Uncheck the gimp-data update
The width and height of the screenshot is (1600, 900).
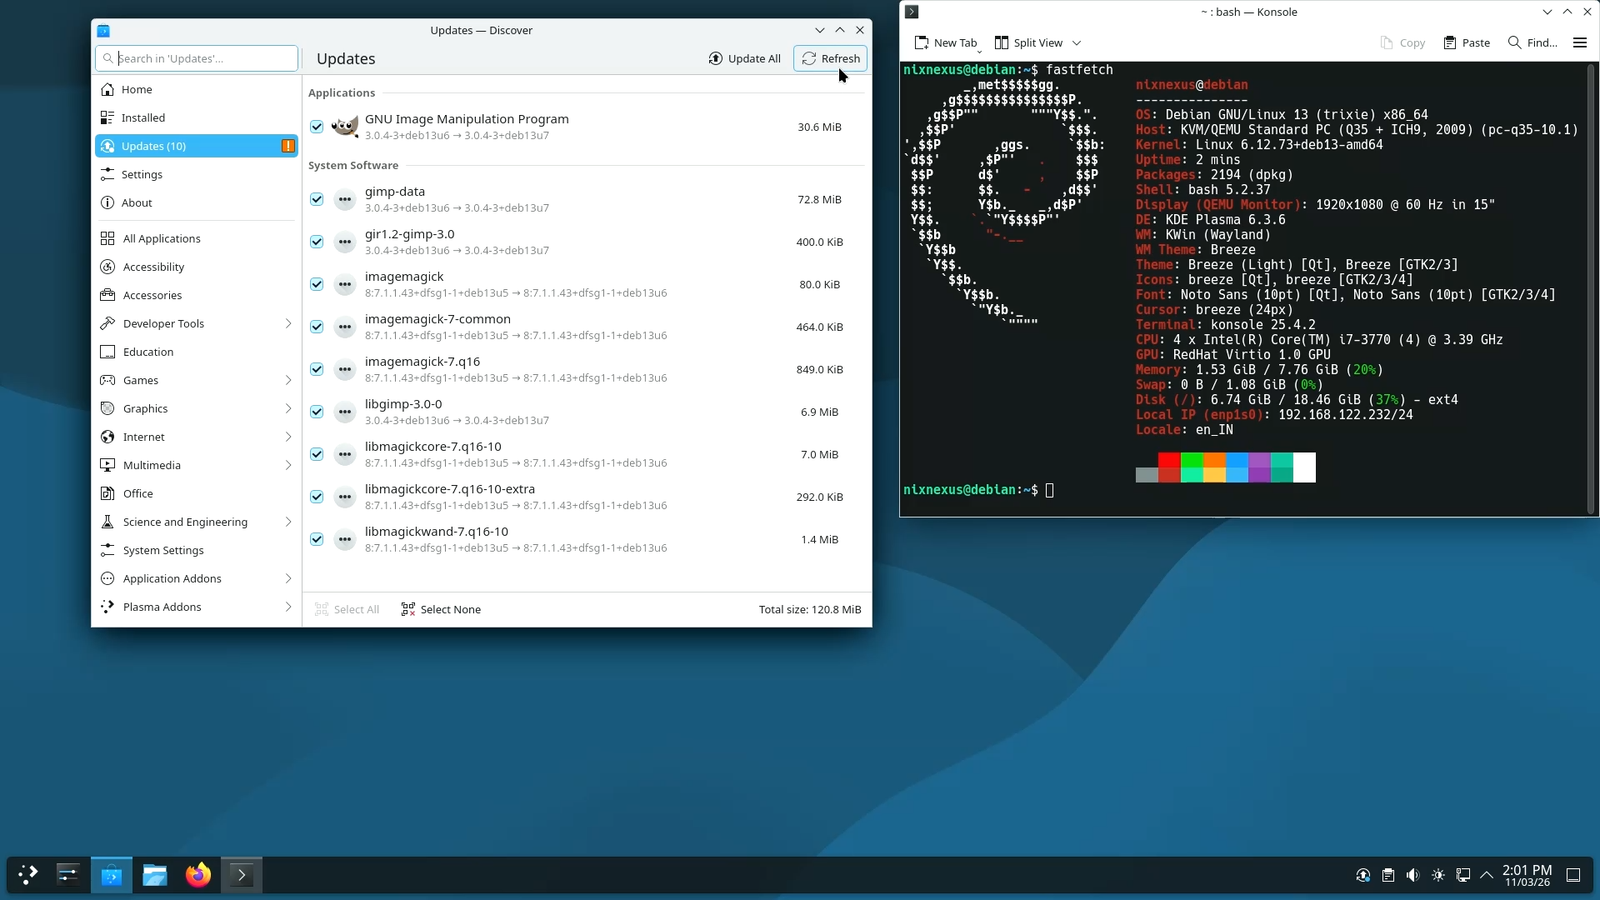point(316,199)
